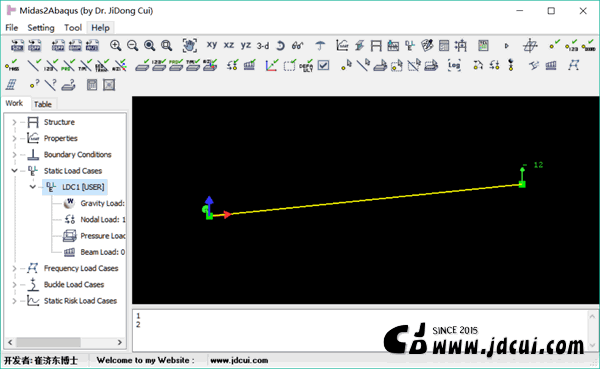This screenshot has width=600, height=369.
Task: Expand the Frequency Load Cases node
Action: pyautogui.click(x=14, y=268)
